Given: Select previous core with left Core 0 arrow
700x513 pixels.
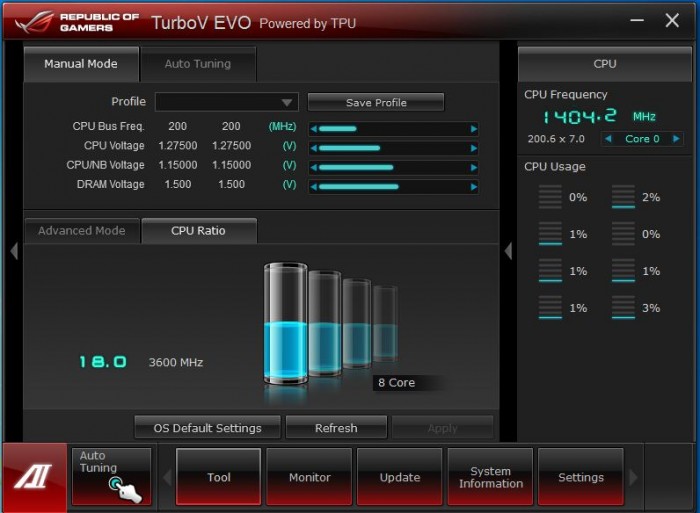Looking at the screenshot, I should click(608, 139).
